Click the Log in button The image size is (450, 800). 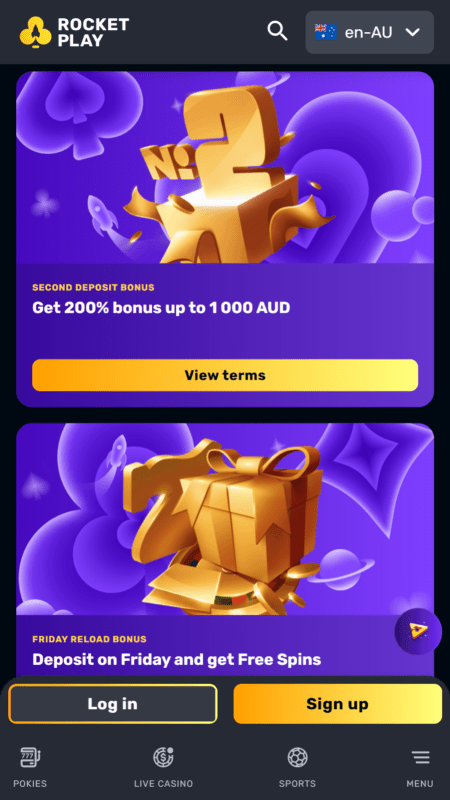[113, 704]
